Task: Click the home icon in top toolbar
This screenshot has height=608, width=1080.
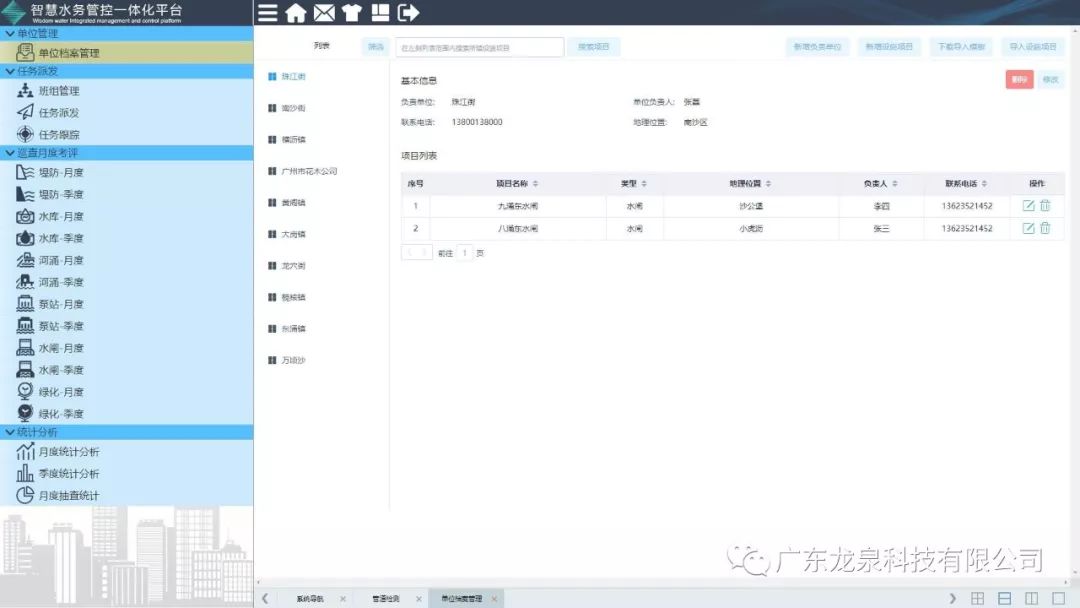Action: tap(296, 13)
